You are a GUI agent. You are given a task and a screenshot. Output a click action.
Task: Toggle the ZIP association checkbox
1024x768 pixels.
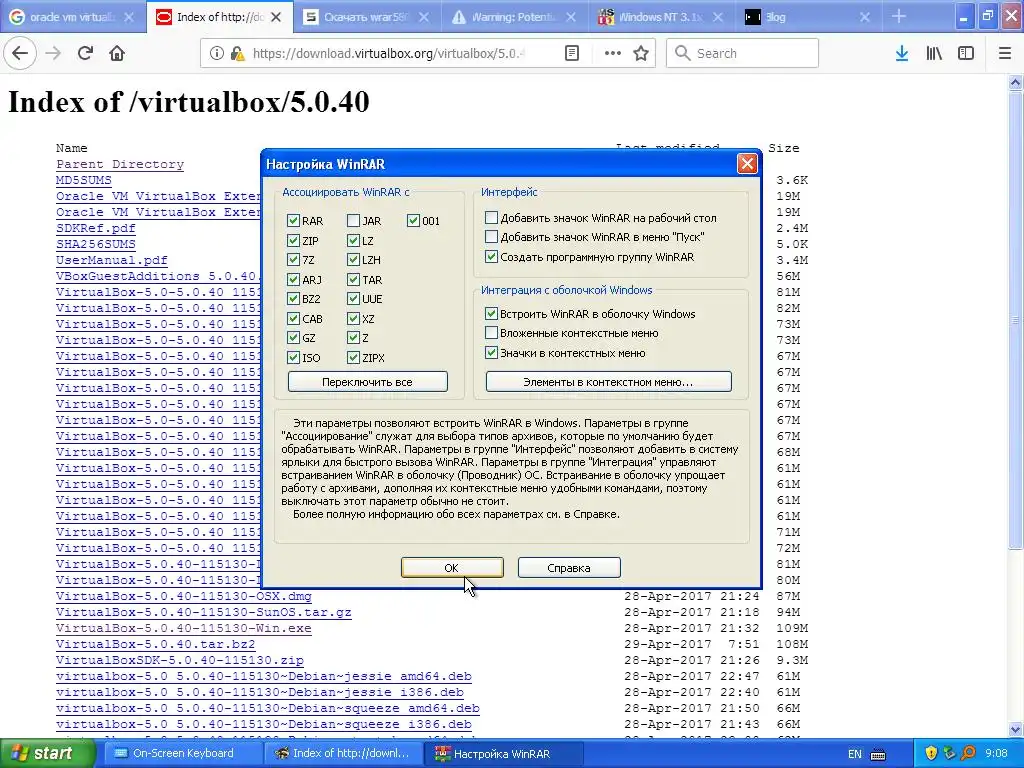pyautogui.click(x=293, y=240)
